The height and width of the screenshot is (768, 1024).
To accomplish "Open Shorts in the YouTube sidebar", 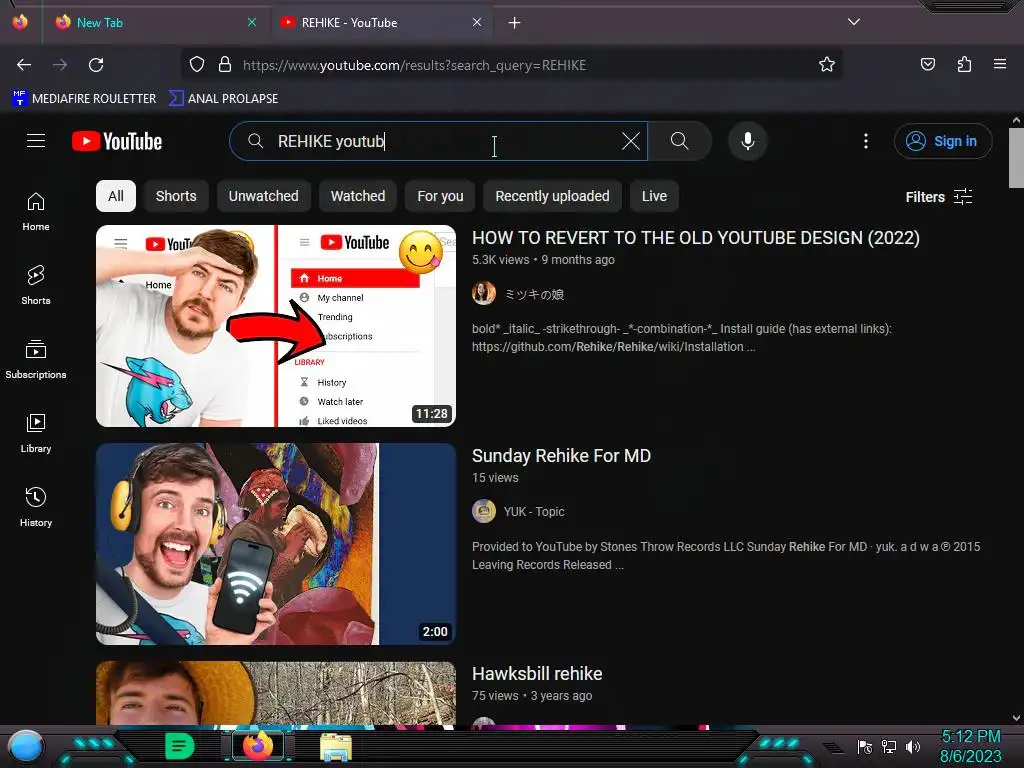I will tap(36, 285).
